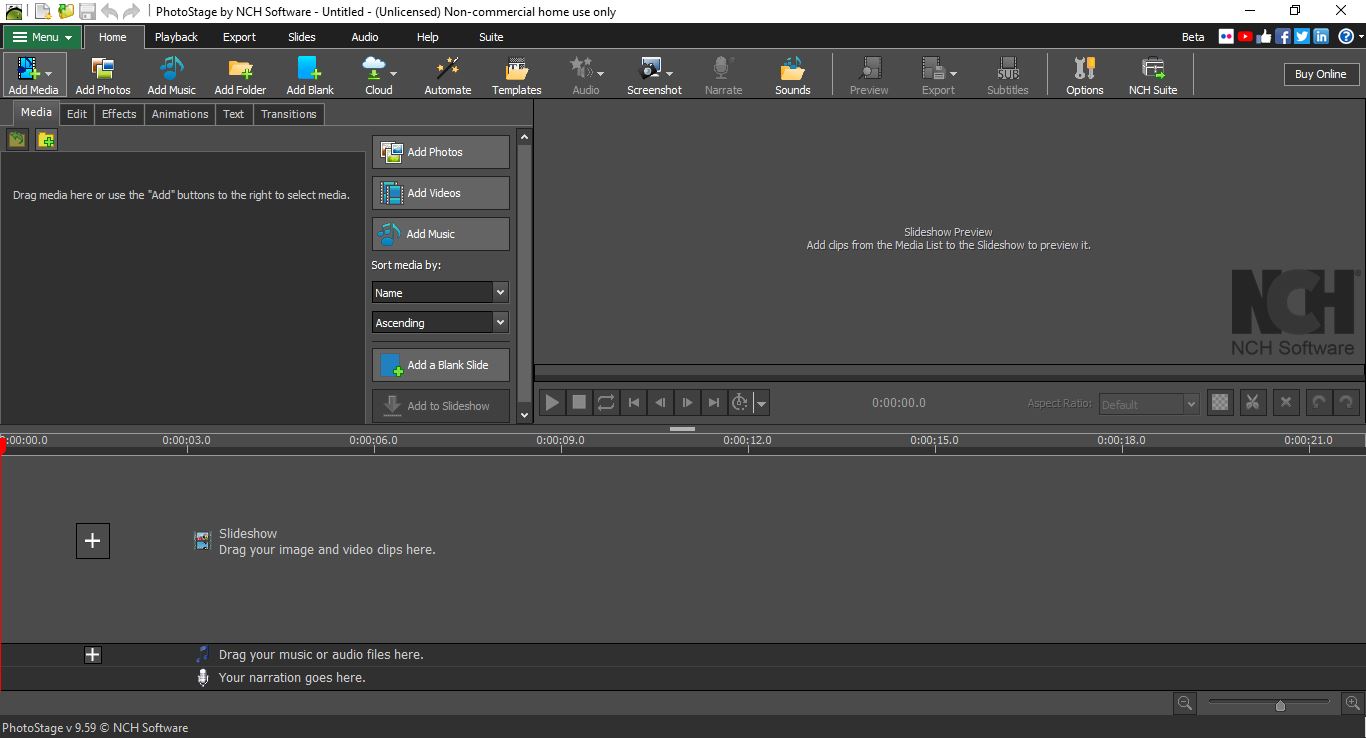Image resolution: width=1366 pixels, height=738 pixels.
Task: Click the LinkedIn share icon
Action: coord(1321,37)
